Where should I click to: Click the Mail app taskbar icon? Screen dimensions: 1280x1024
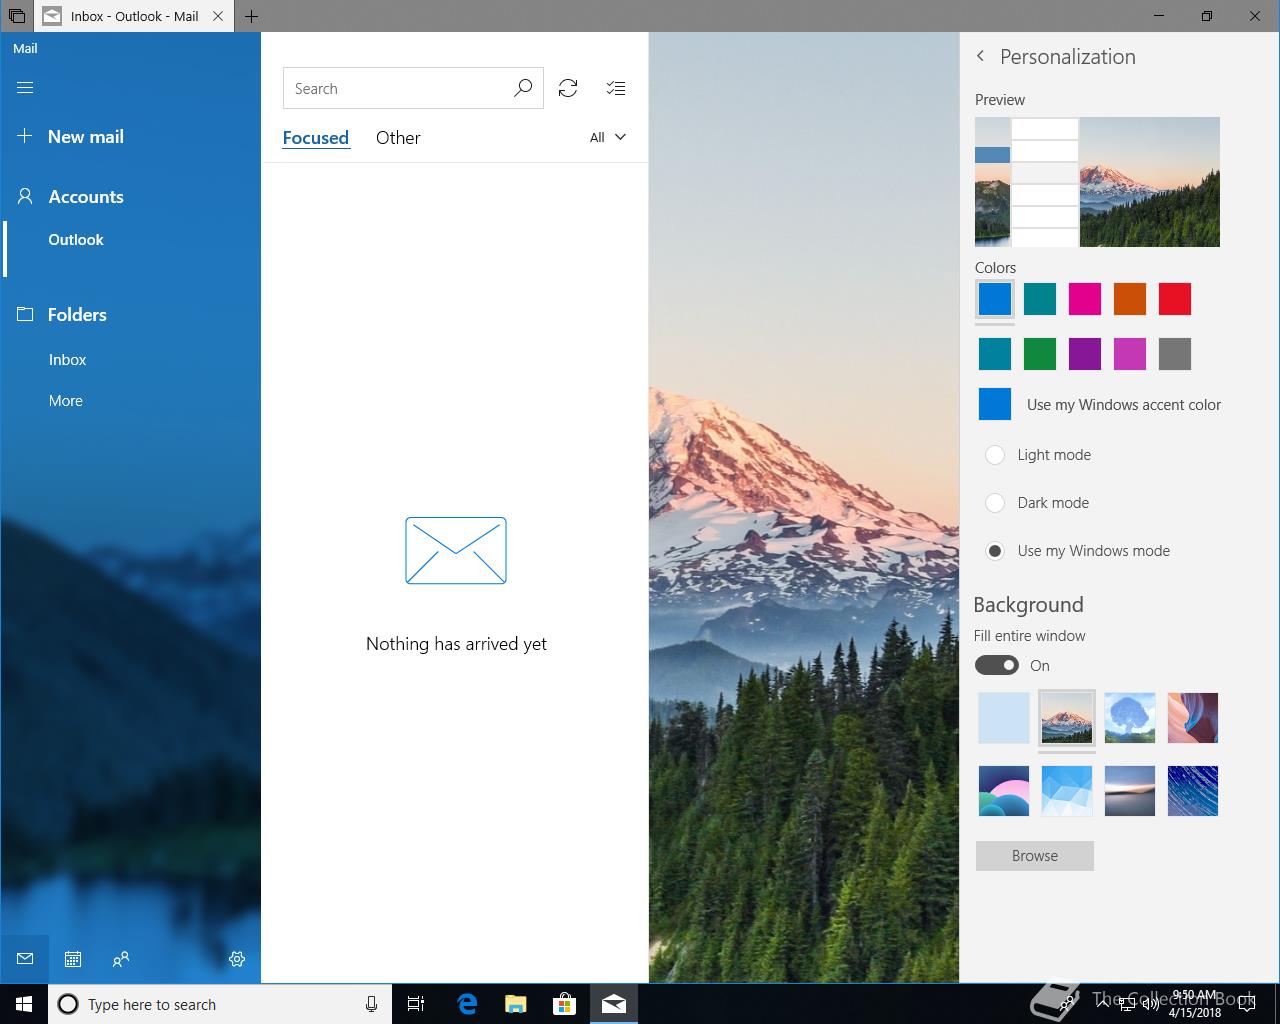[614, 1004]
